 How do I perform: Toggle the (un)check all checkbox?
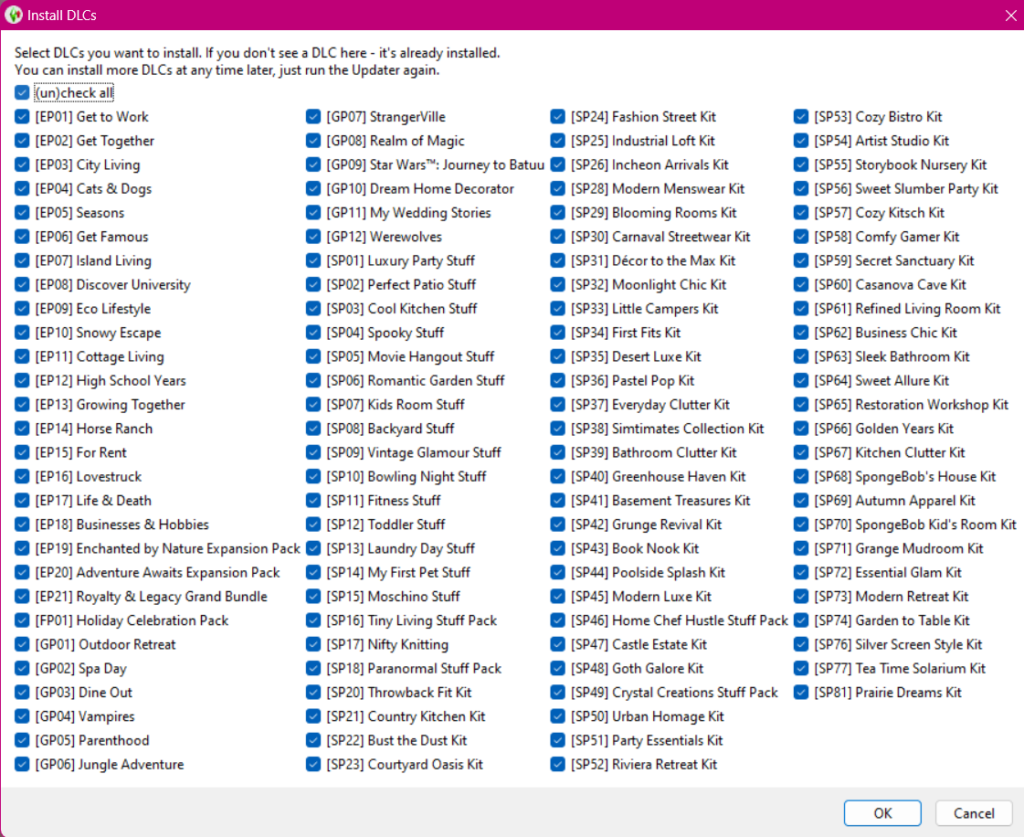coord(22,93)
